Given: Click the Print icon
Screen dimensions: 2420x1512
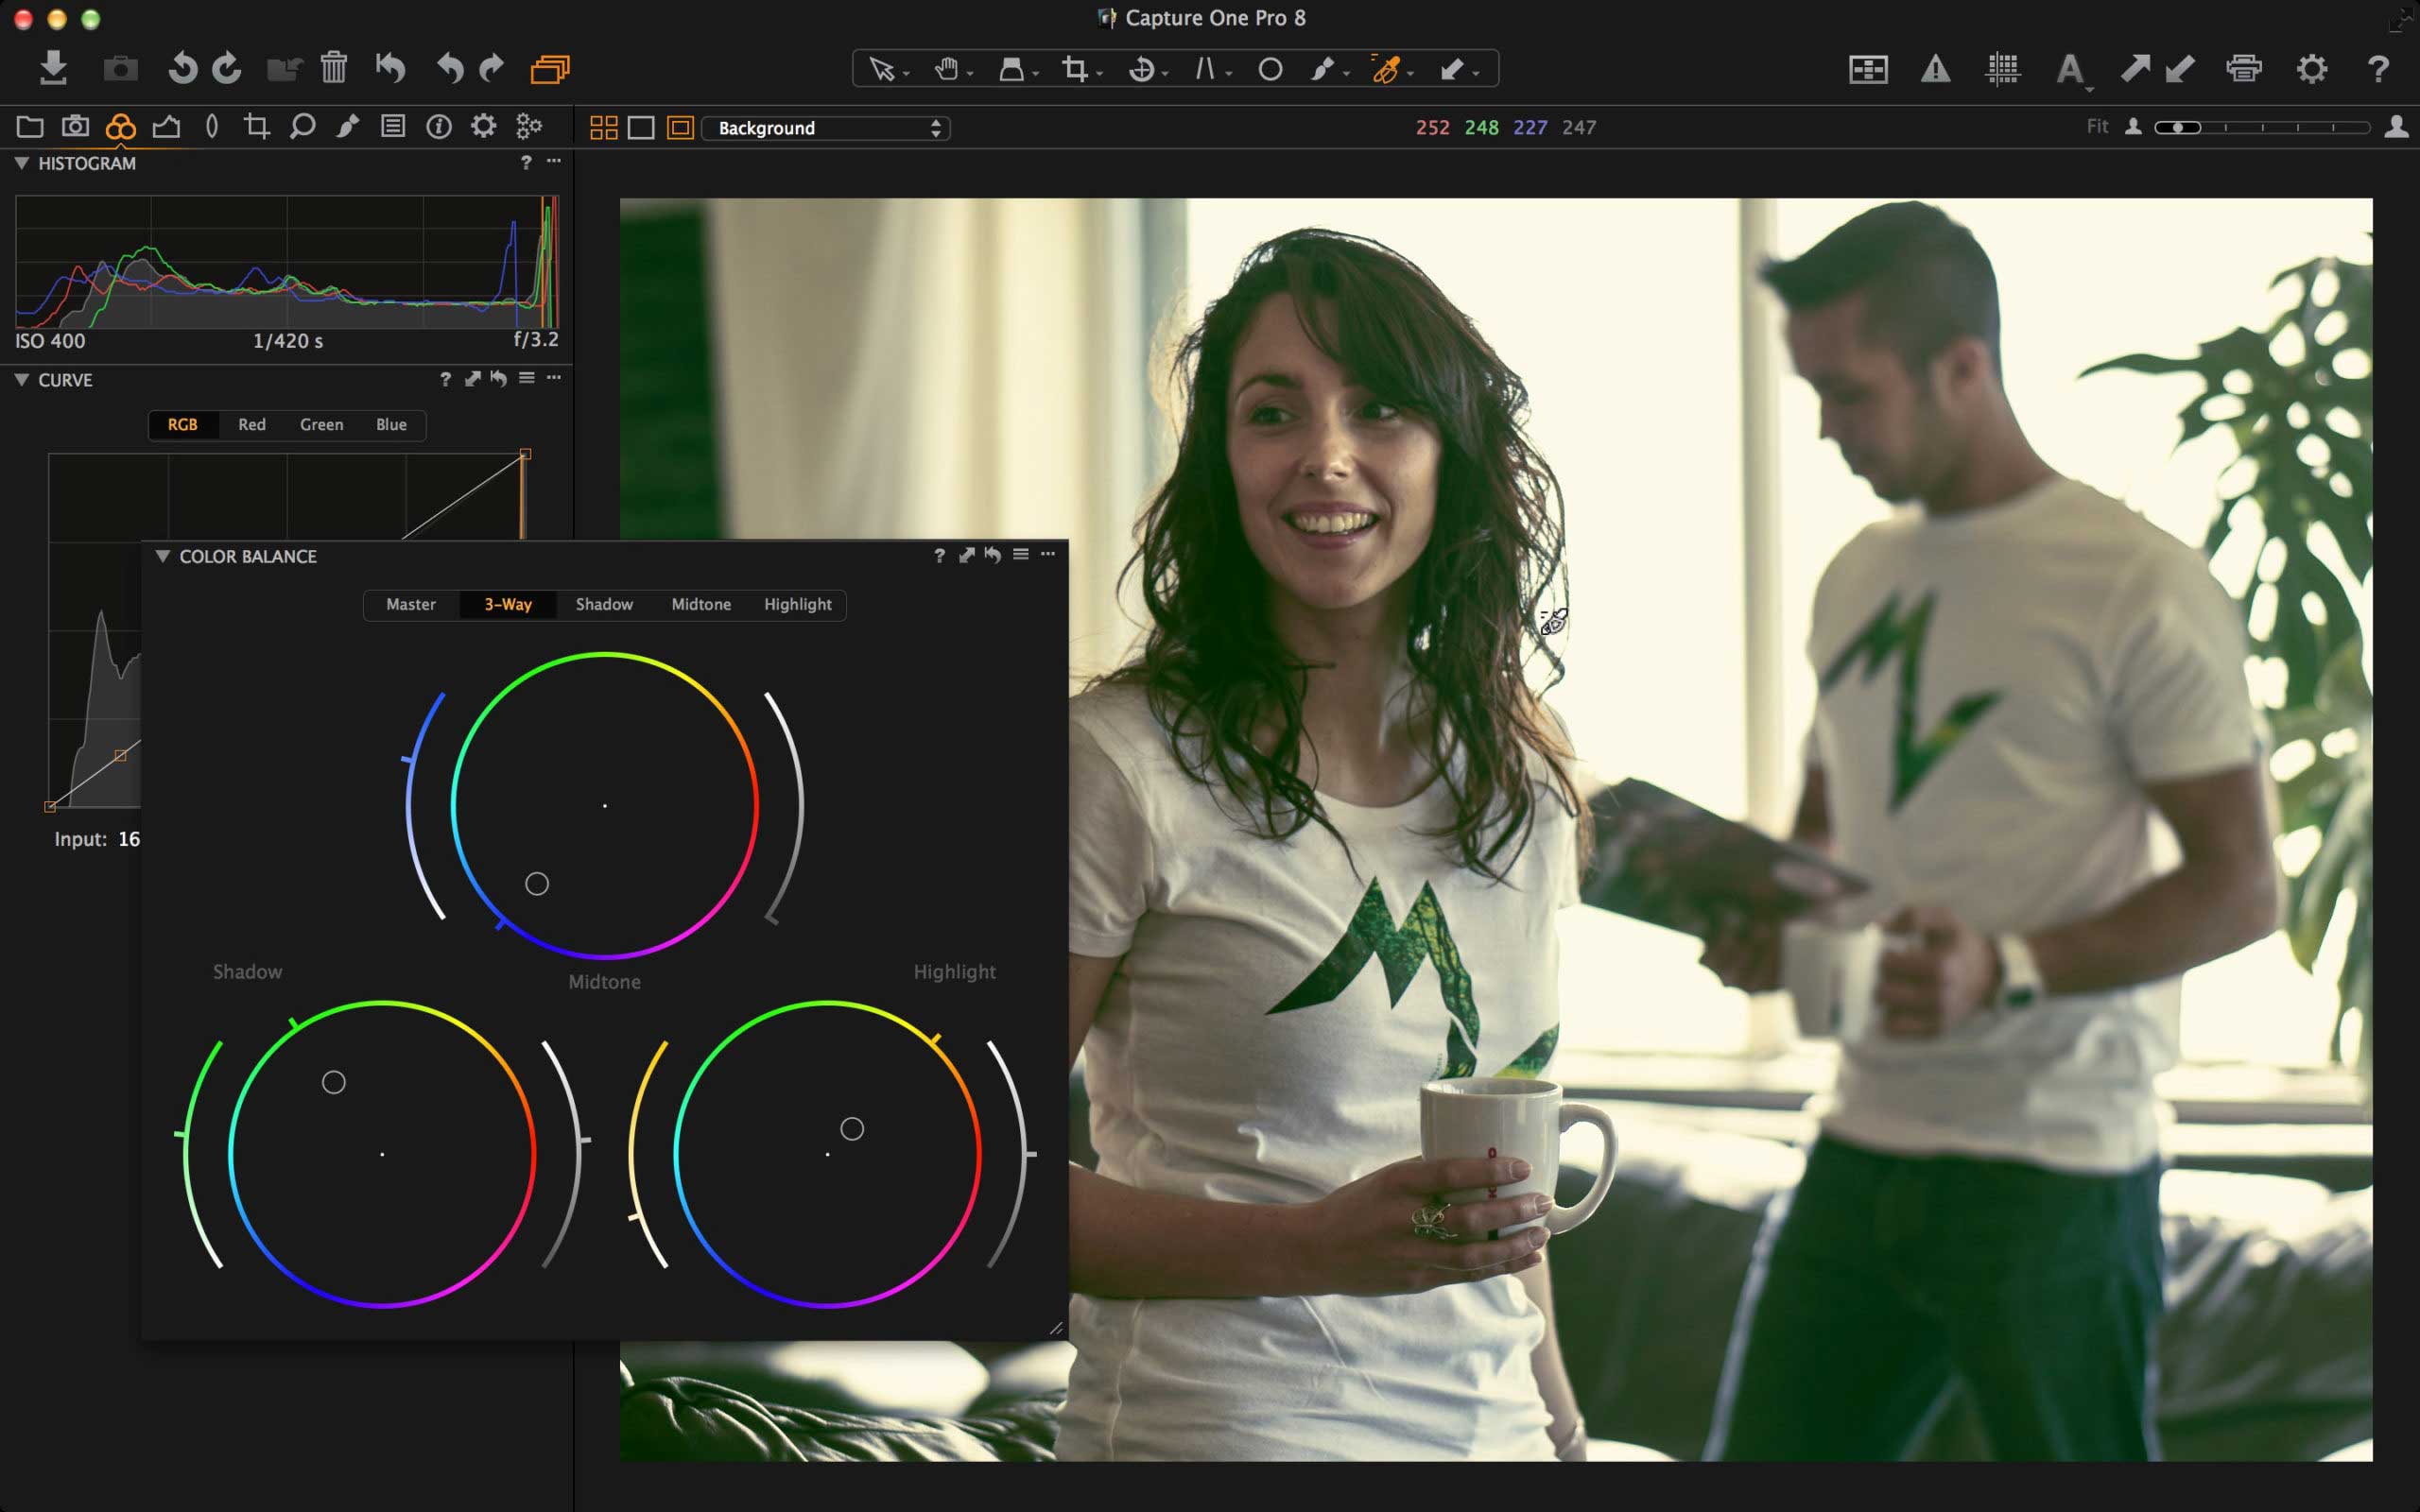Looking at the screenshot, I should [2243, 69].
